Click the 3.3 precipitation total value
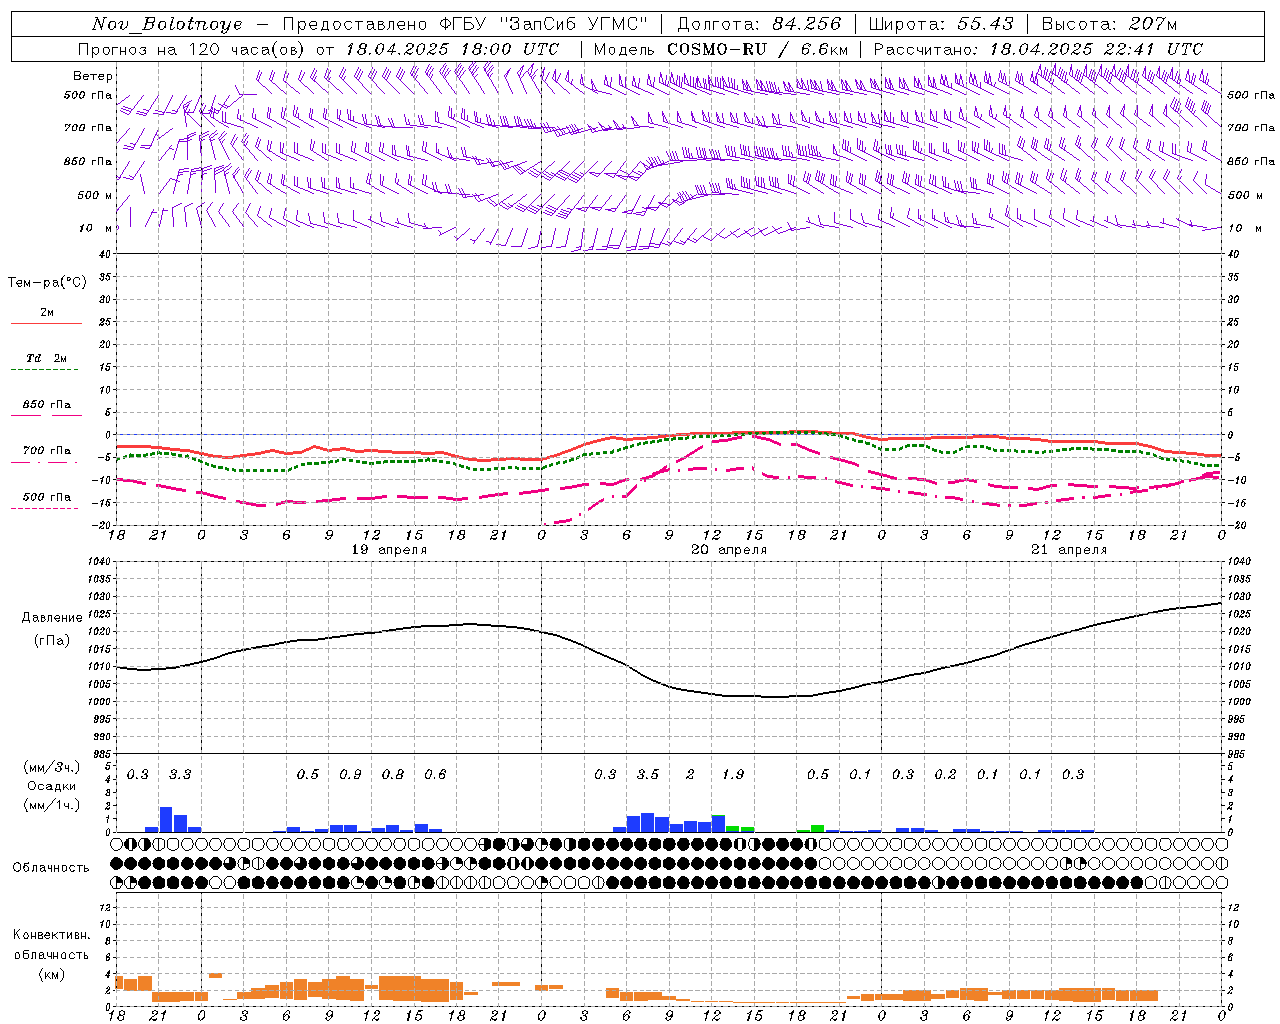 (180, 775)
